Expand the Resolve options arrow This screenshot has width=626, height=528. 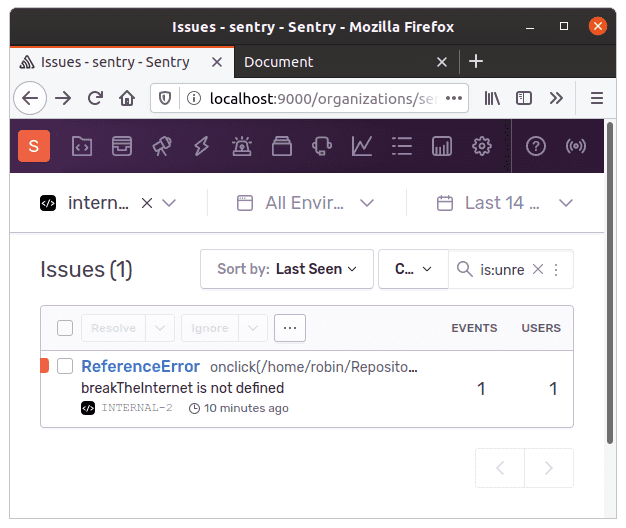coord(160,328)
